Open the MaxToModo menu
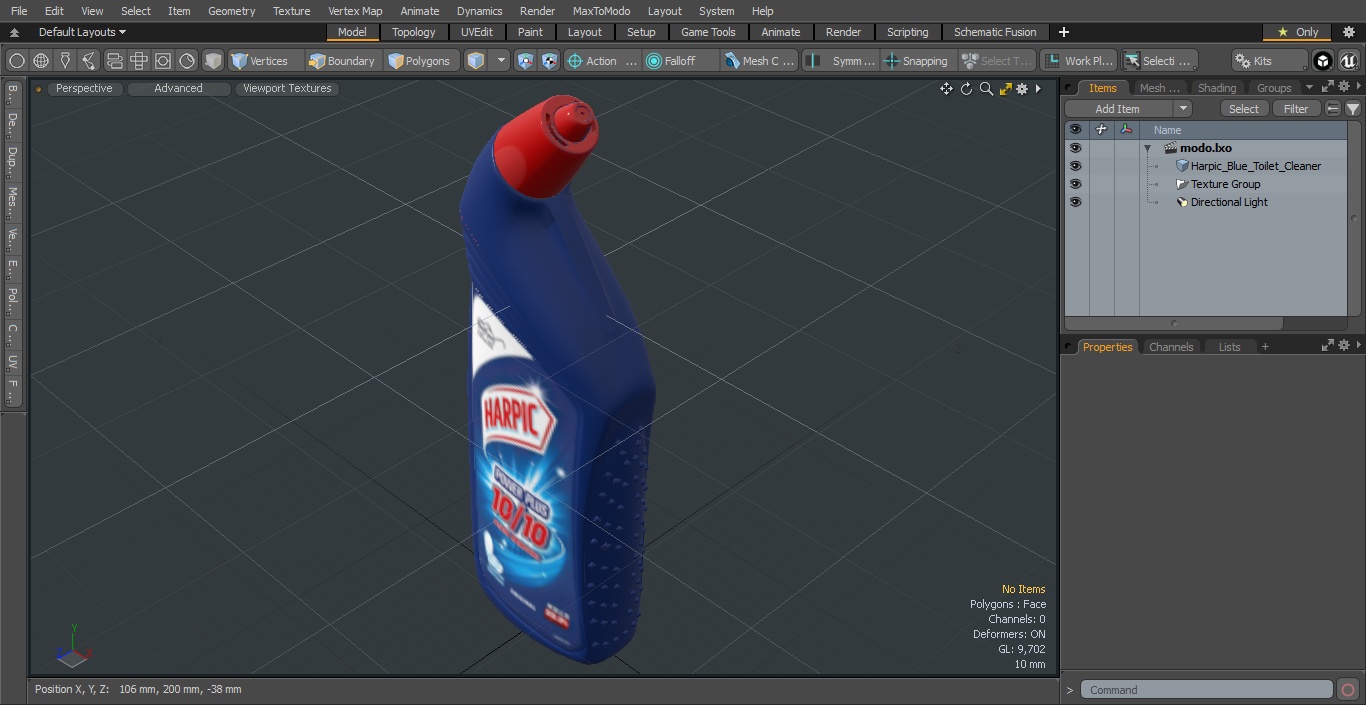Image resolution: width=1366 pixels, height=705 pixels. pyautogui.click(x=601, y=11)
